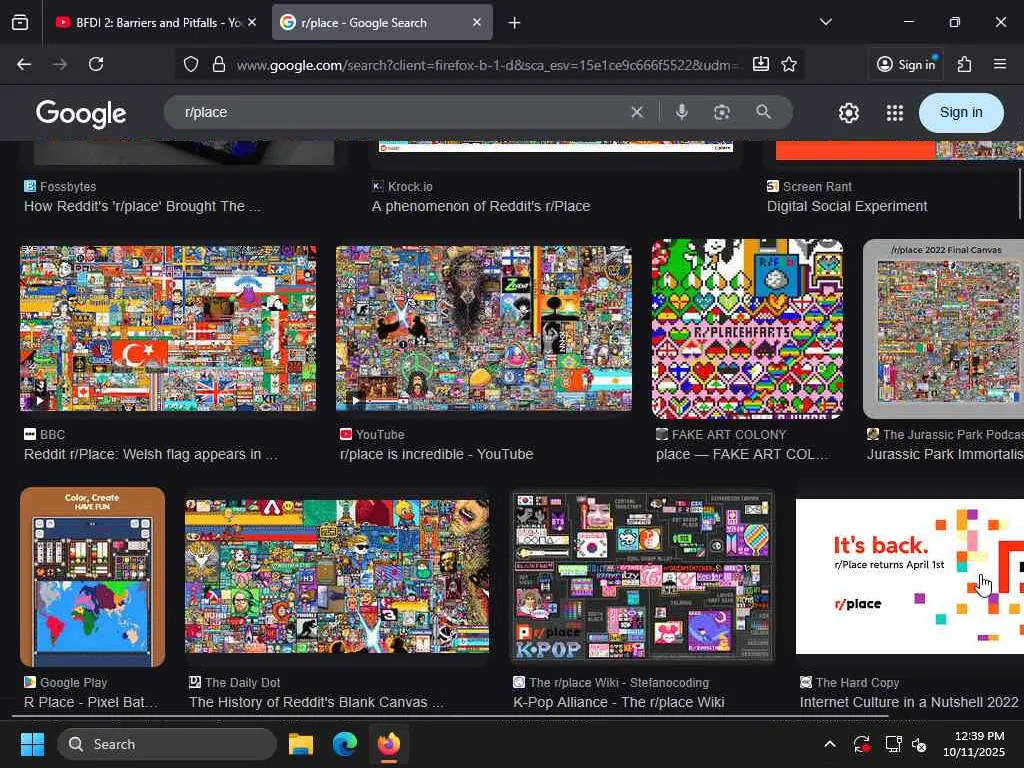Open Google Play Color, Create thumbnail
1024x768 pixels.
[x=92, y=577]
